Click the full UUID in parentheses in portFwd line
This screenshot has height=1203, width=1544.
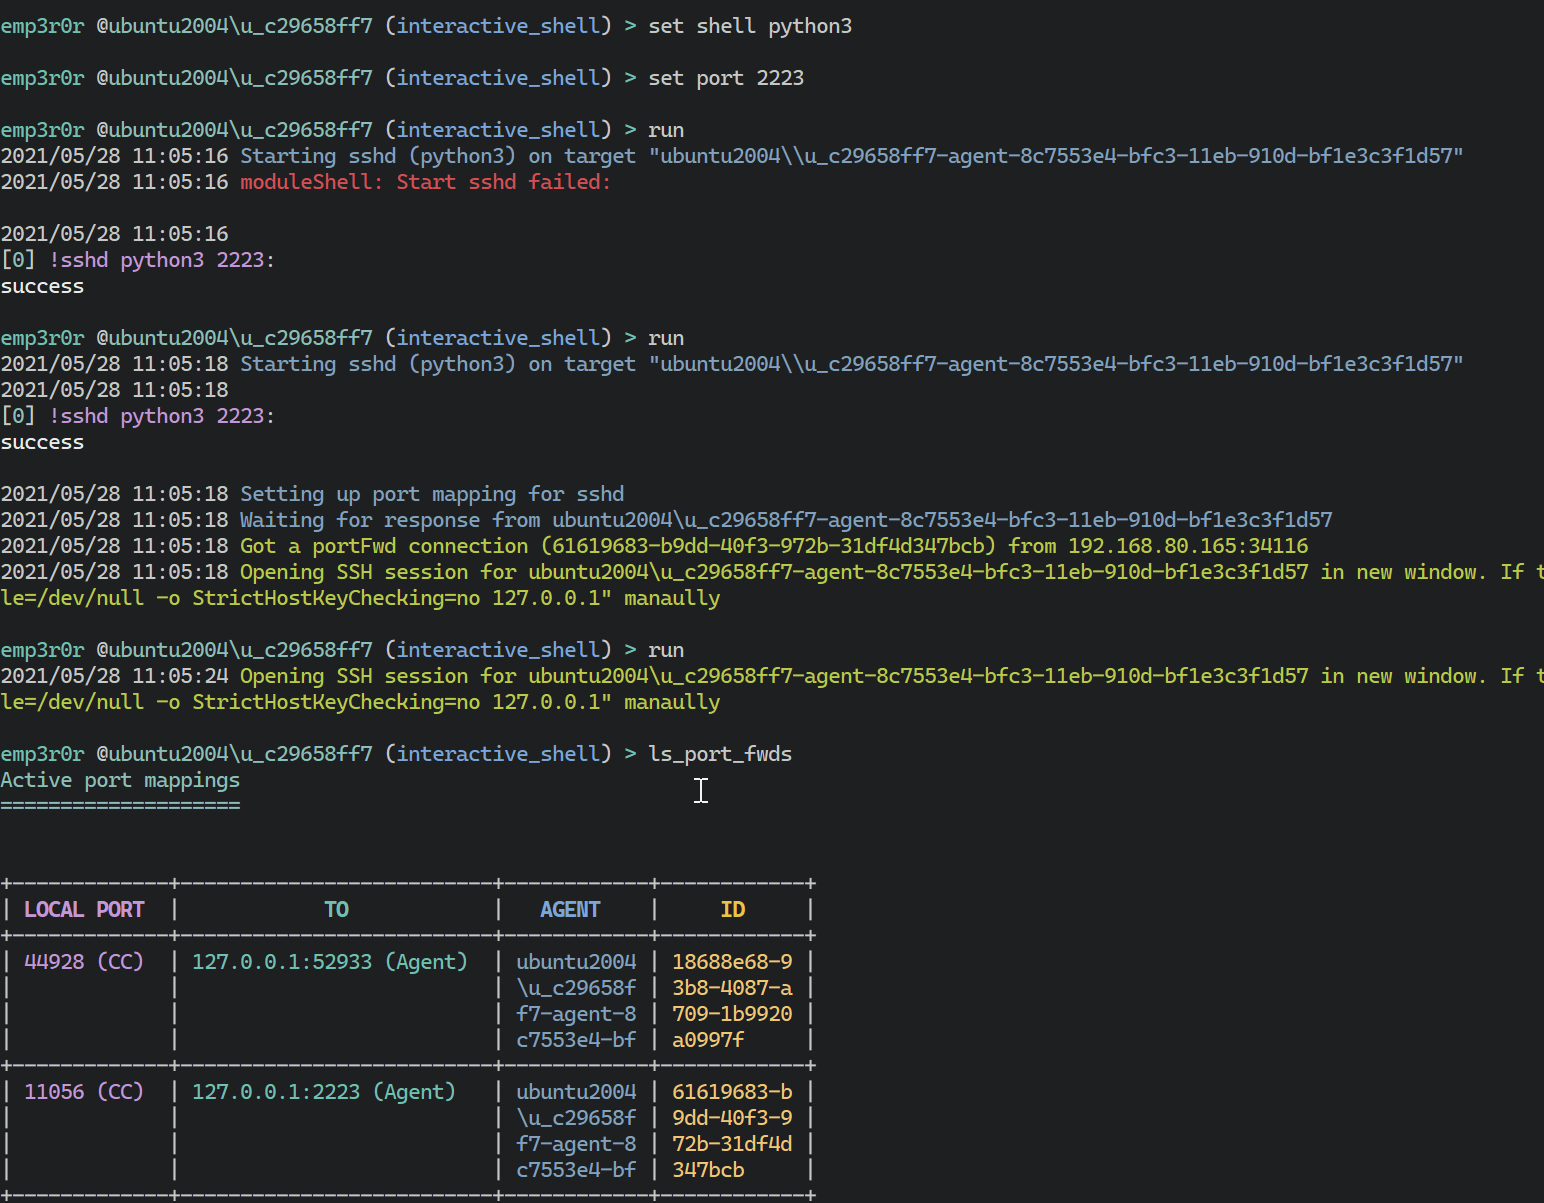(768, 546)
